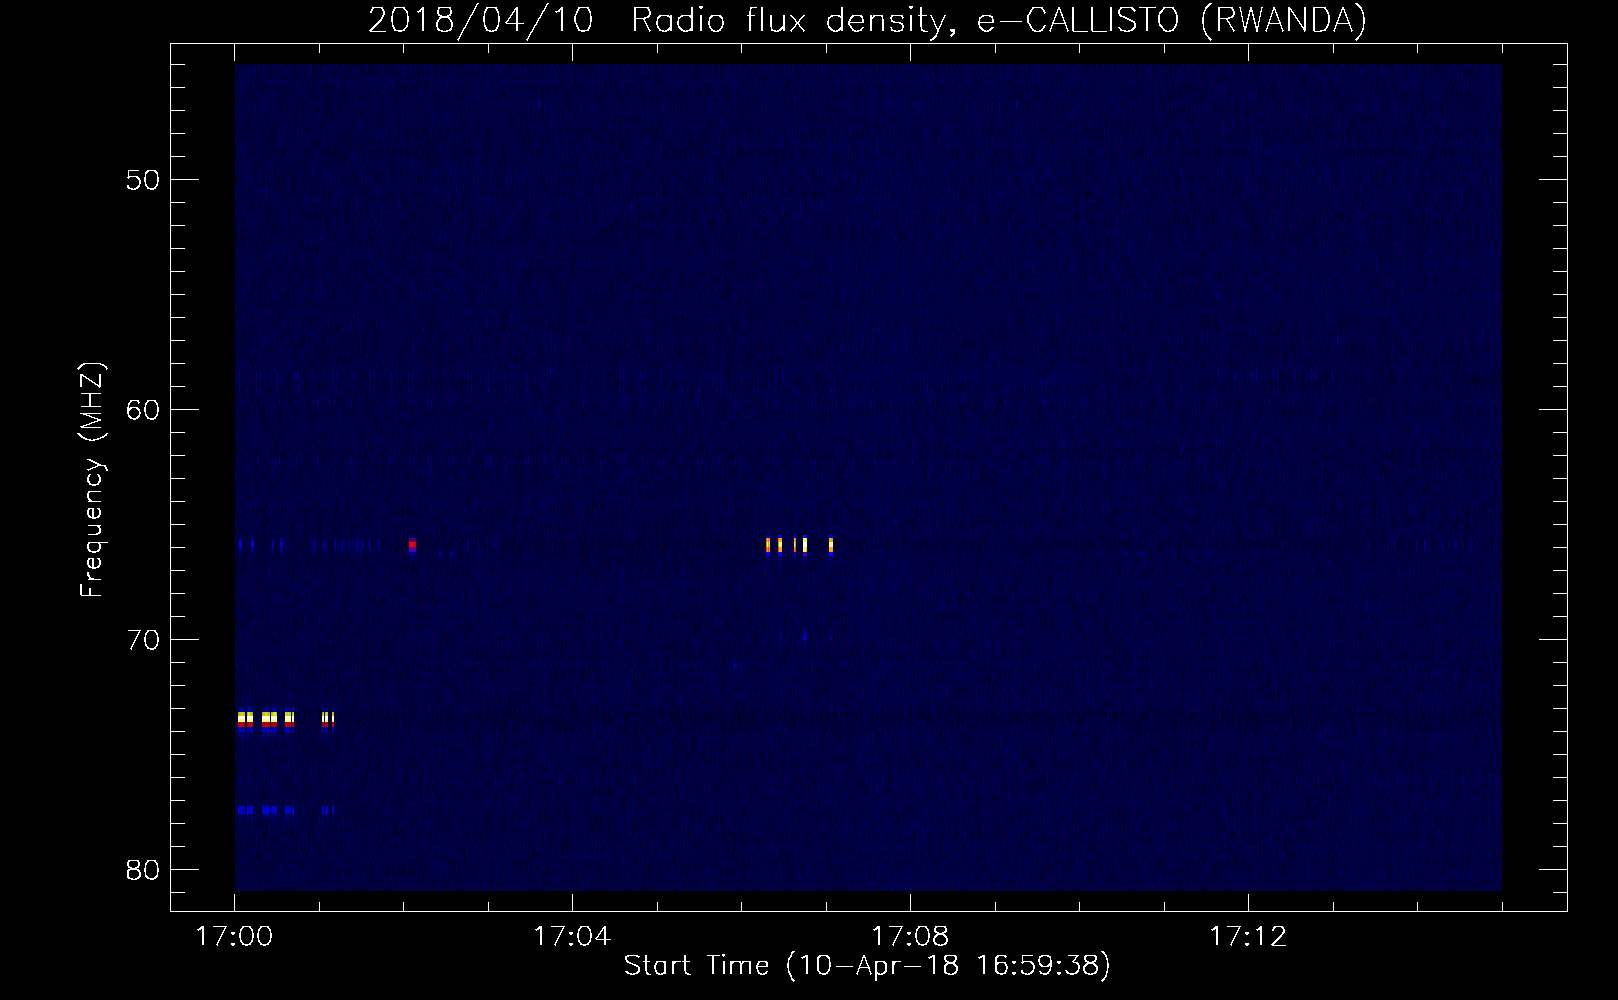Click the "17:08" time tick label
The image size is (1618, 1000).
[x=910, y=937]
